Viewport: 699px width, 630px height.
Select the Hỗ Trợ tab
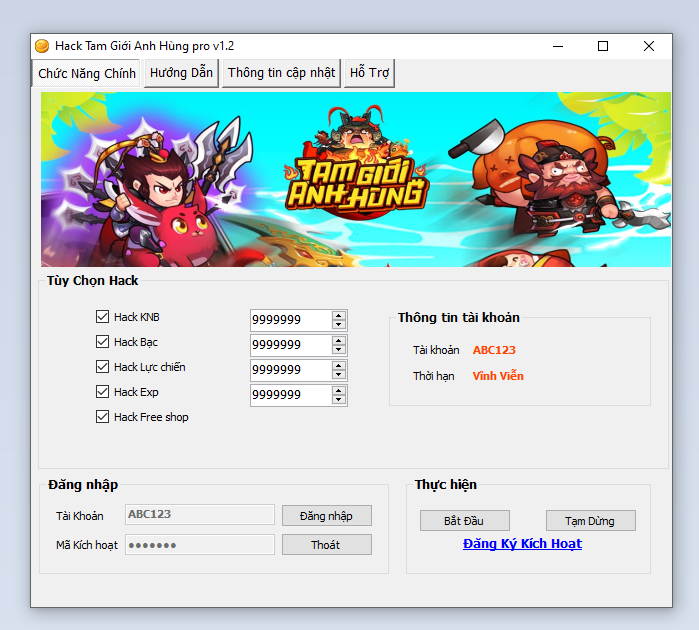click(x=369, y=73)
